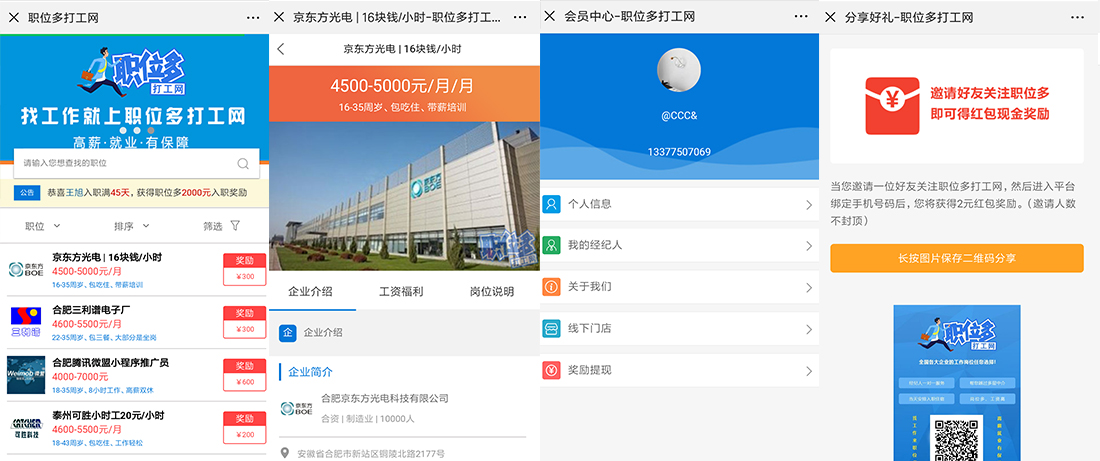Click the search magnifier icon in job search box
1100x461 pixels.
click(x=243, y=163)
